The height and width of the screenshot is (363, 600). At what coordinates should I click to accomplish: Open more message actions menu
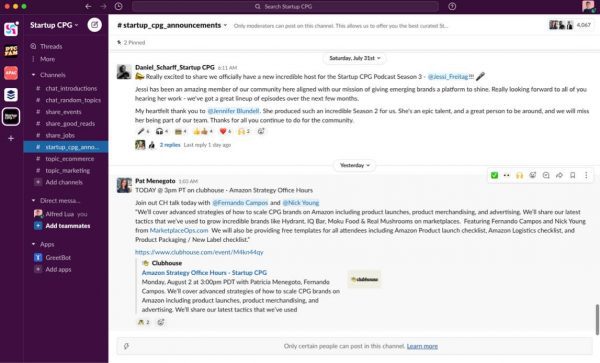[x=586, y=175]
